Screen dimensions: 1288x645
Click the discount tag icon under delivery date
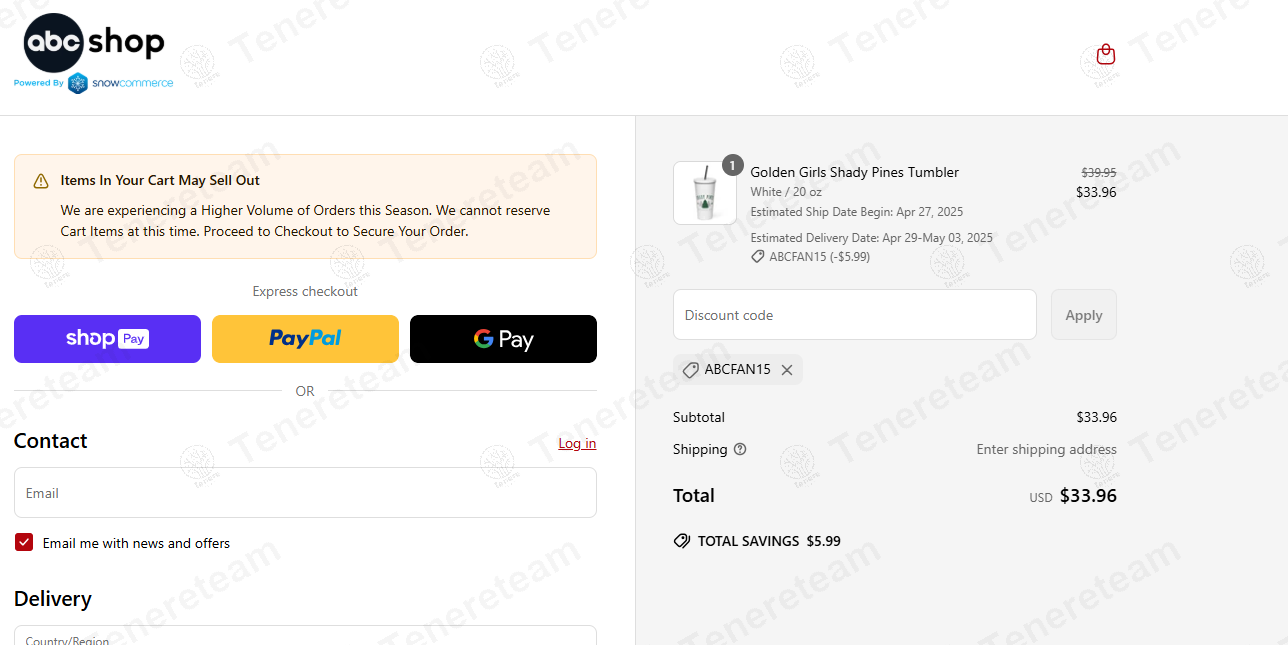click(758, 257)
